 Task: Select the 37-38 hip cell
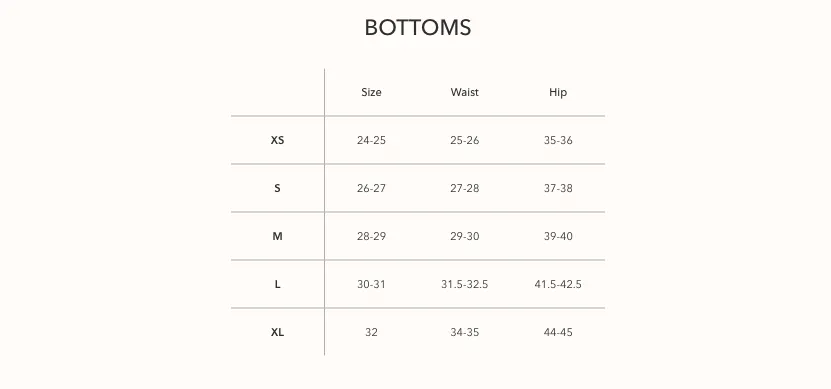(558, 188)
